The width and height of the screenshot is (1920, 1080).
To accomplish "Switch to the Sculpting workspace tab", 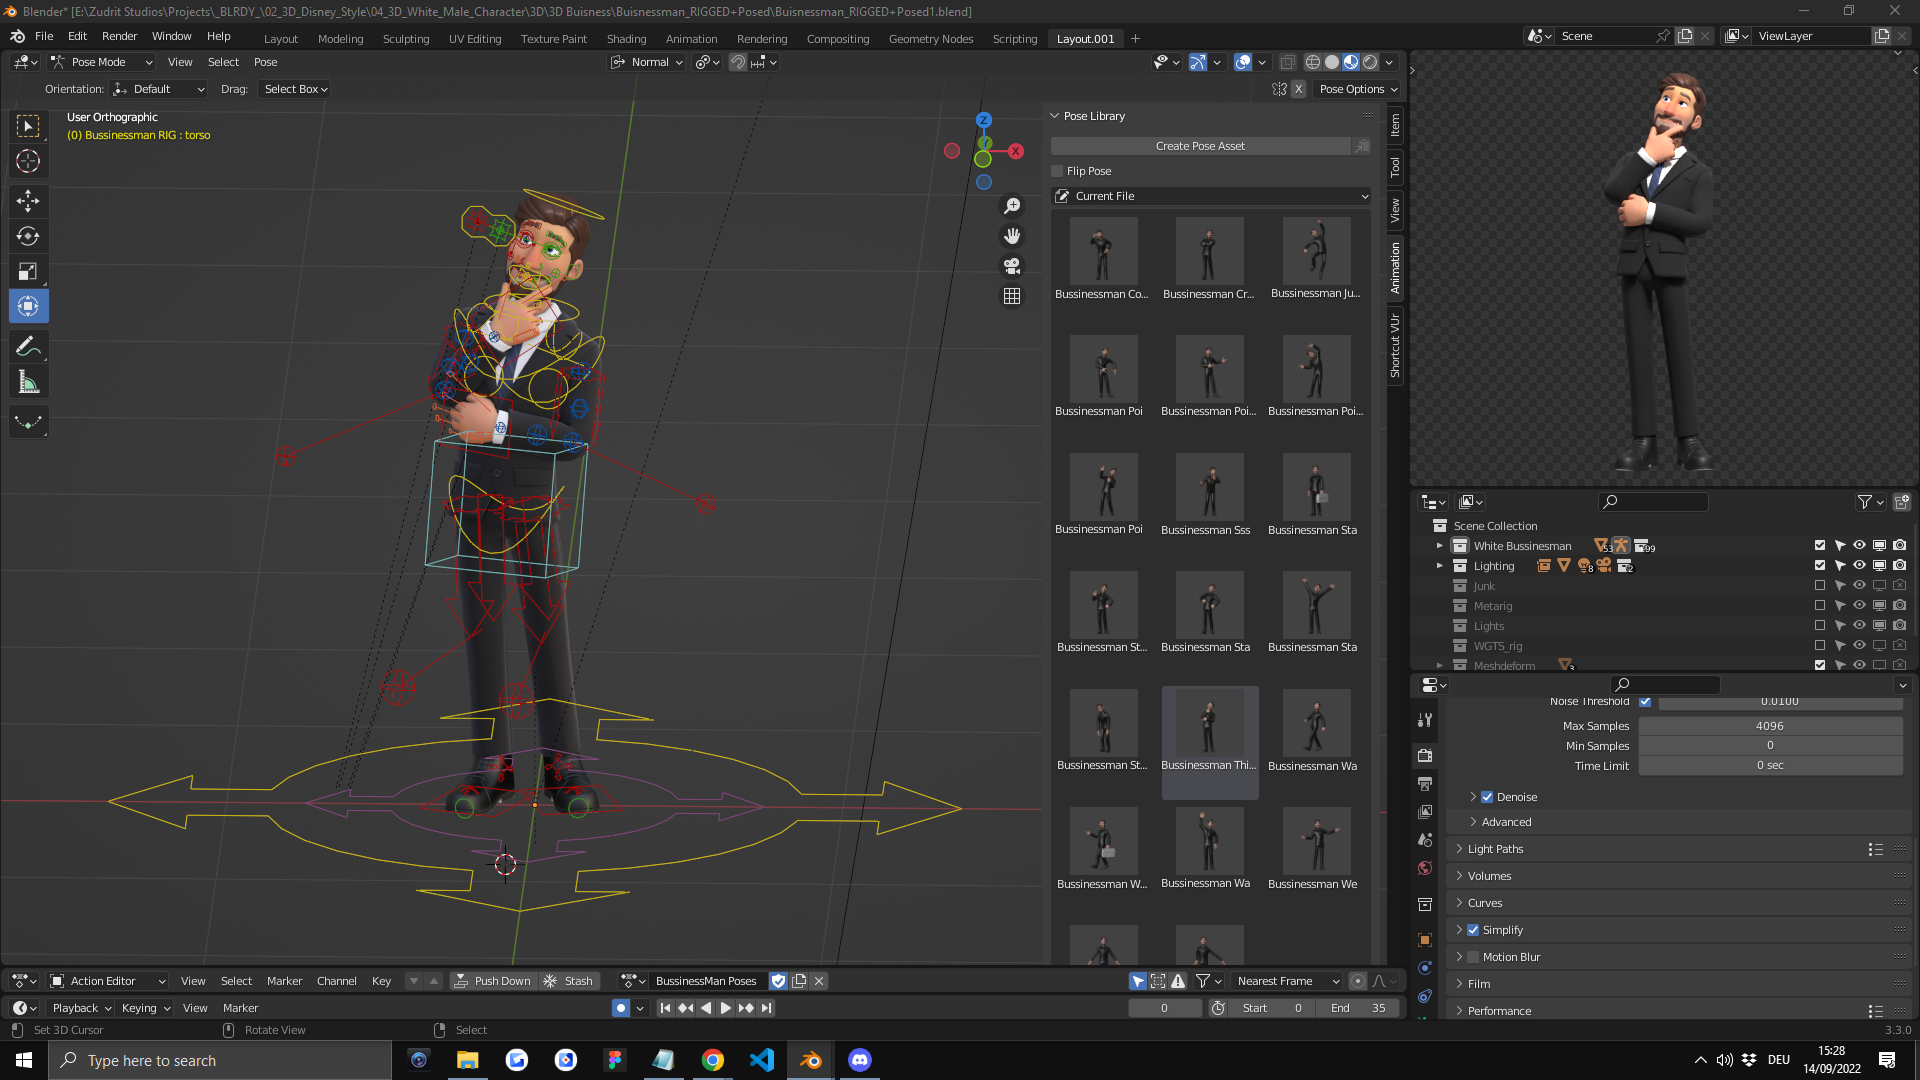I will click(406, 39).
